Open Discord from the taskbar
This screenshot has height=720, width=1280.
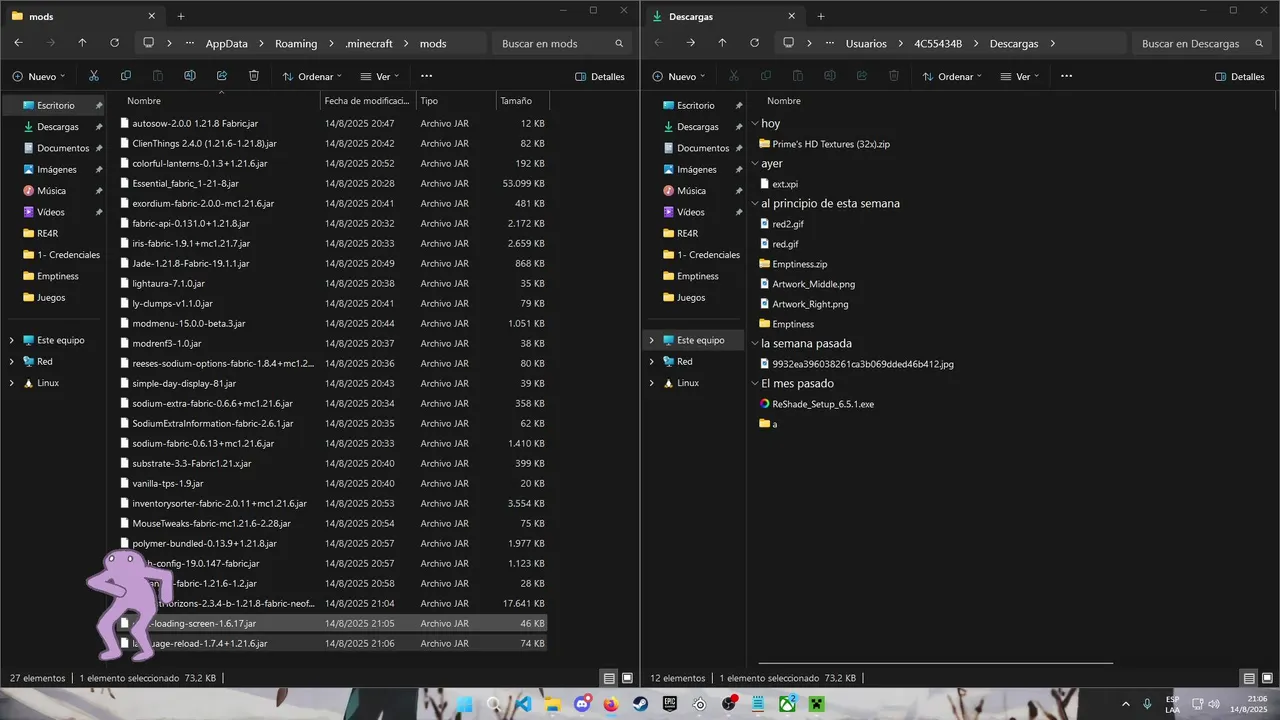582,704
